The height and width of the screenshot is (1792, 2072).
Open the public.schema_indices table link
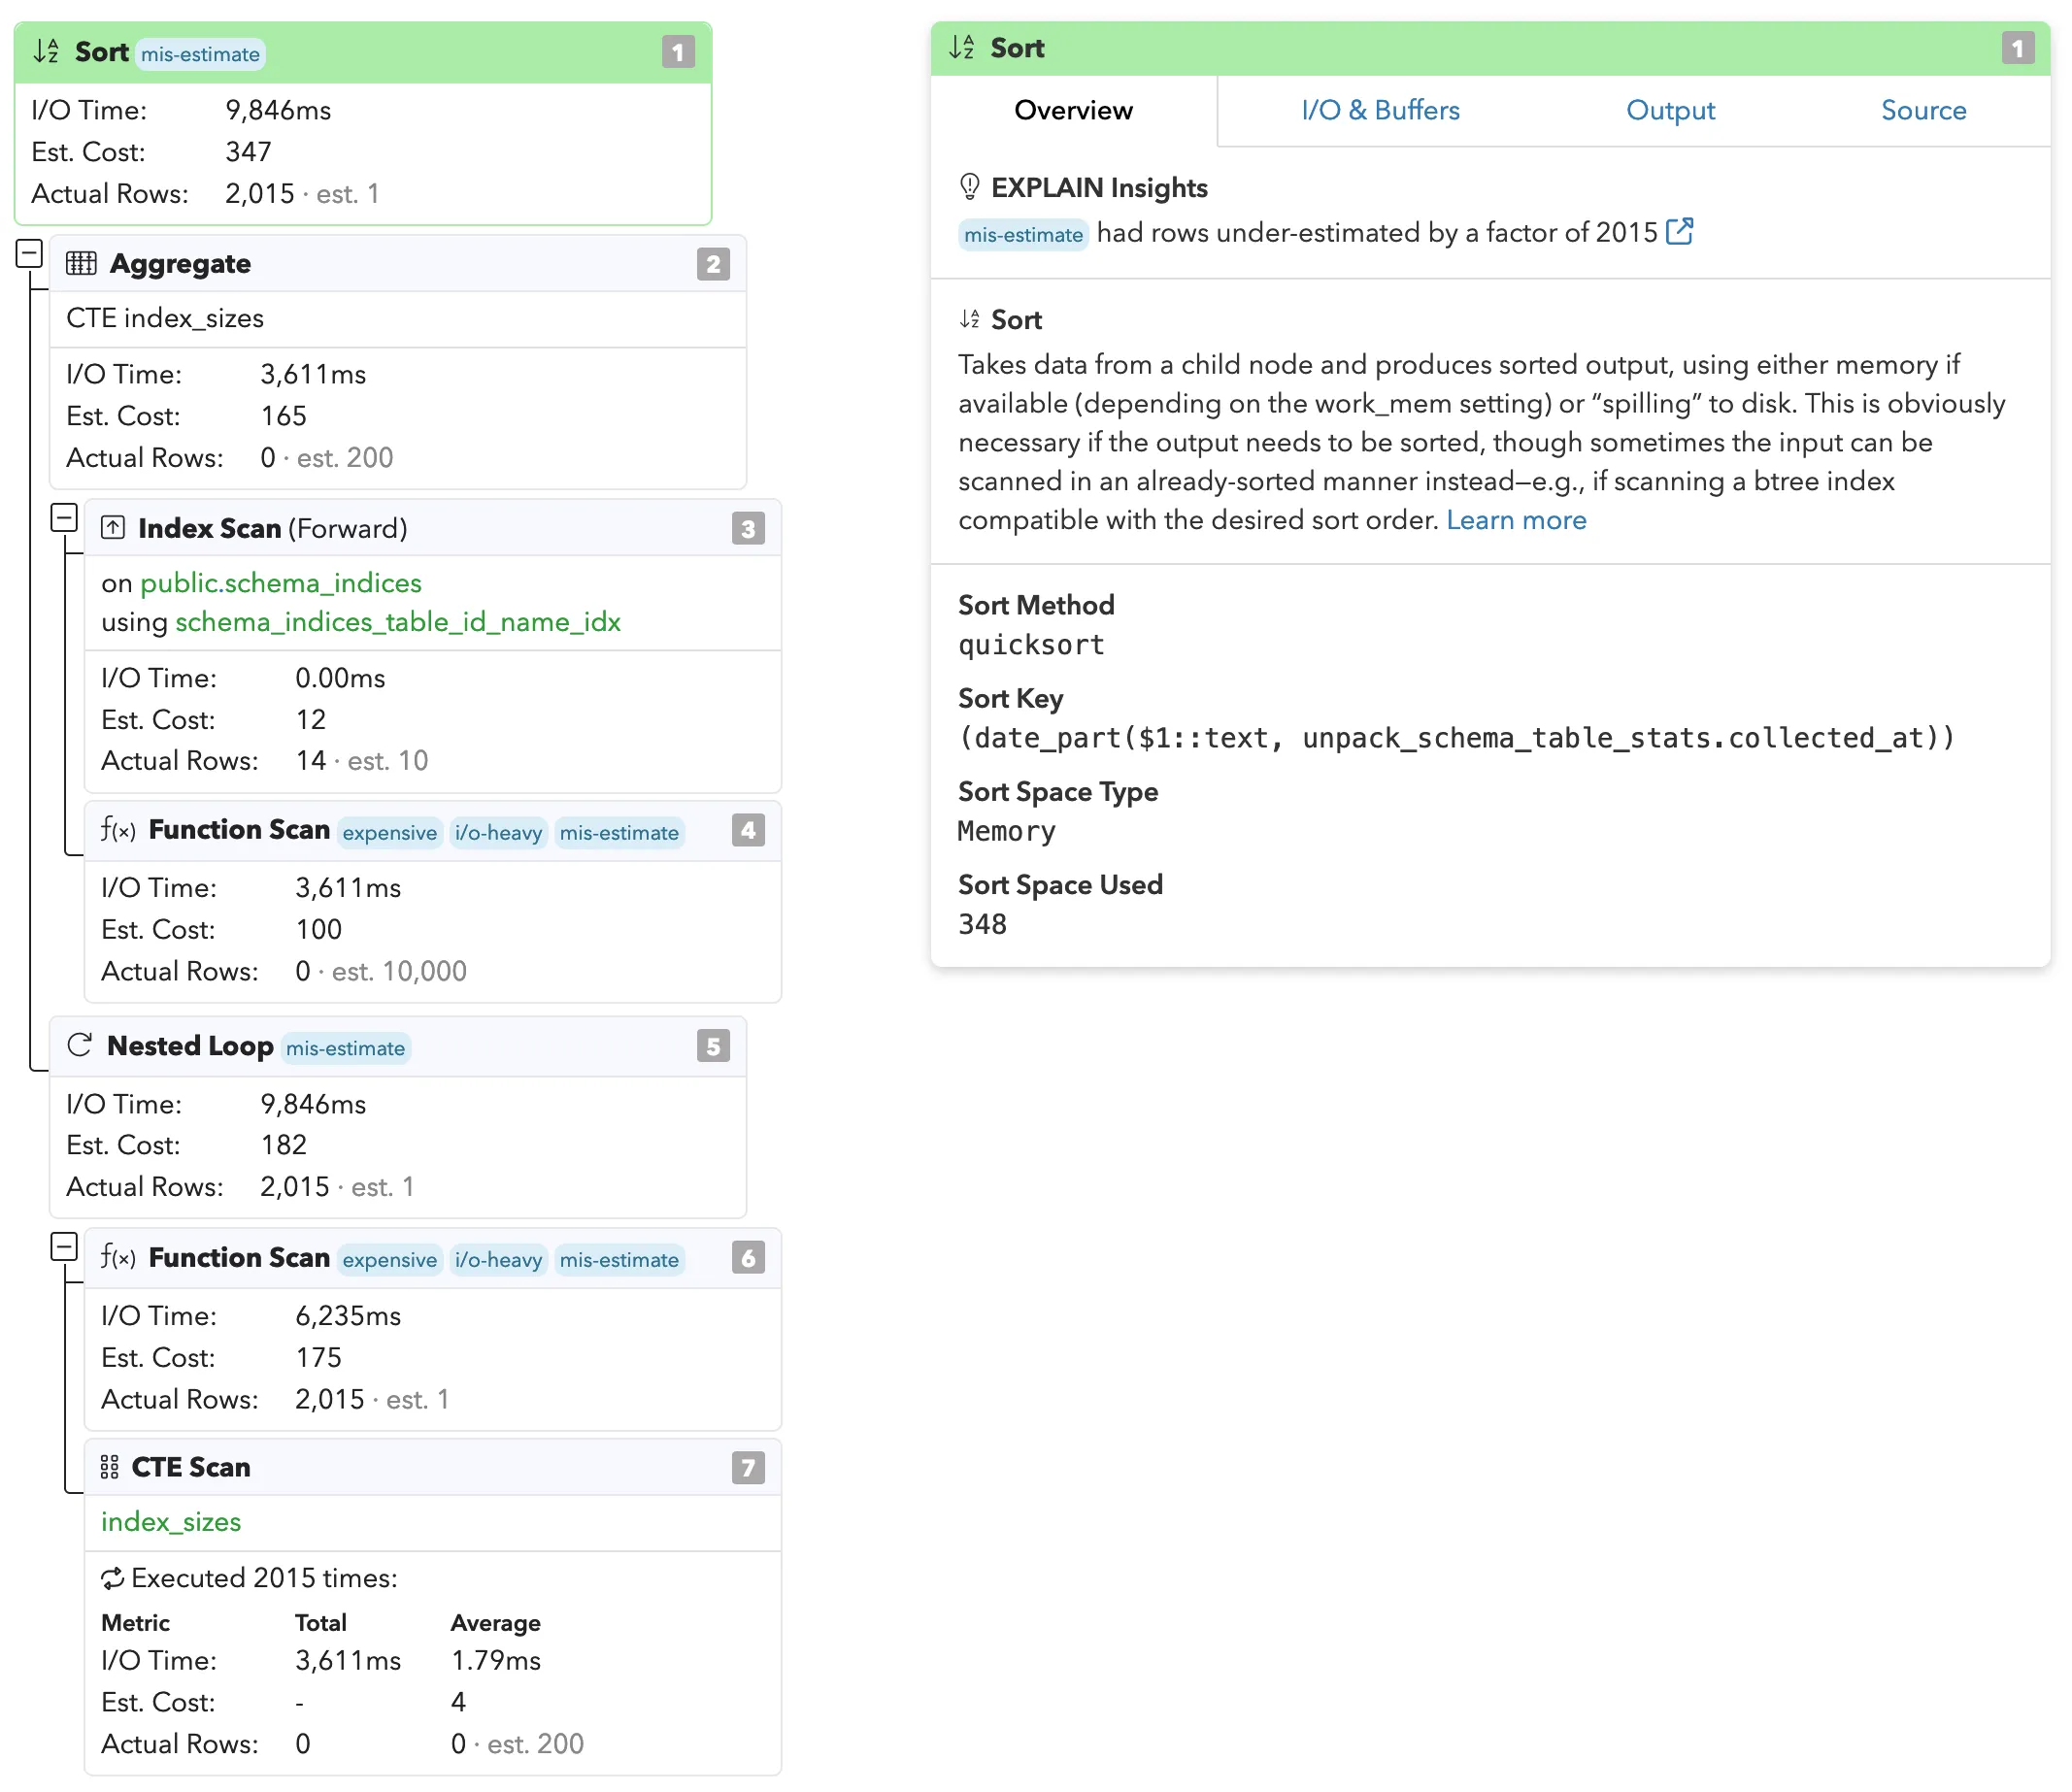[280, 583]
